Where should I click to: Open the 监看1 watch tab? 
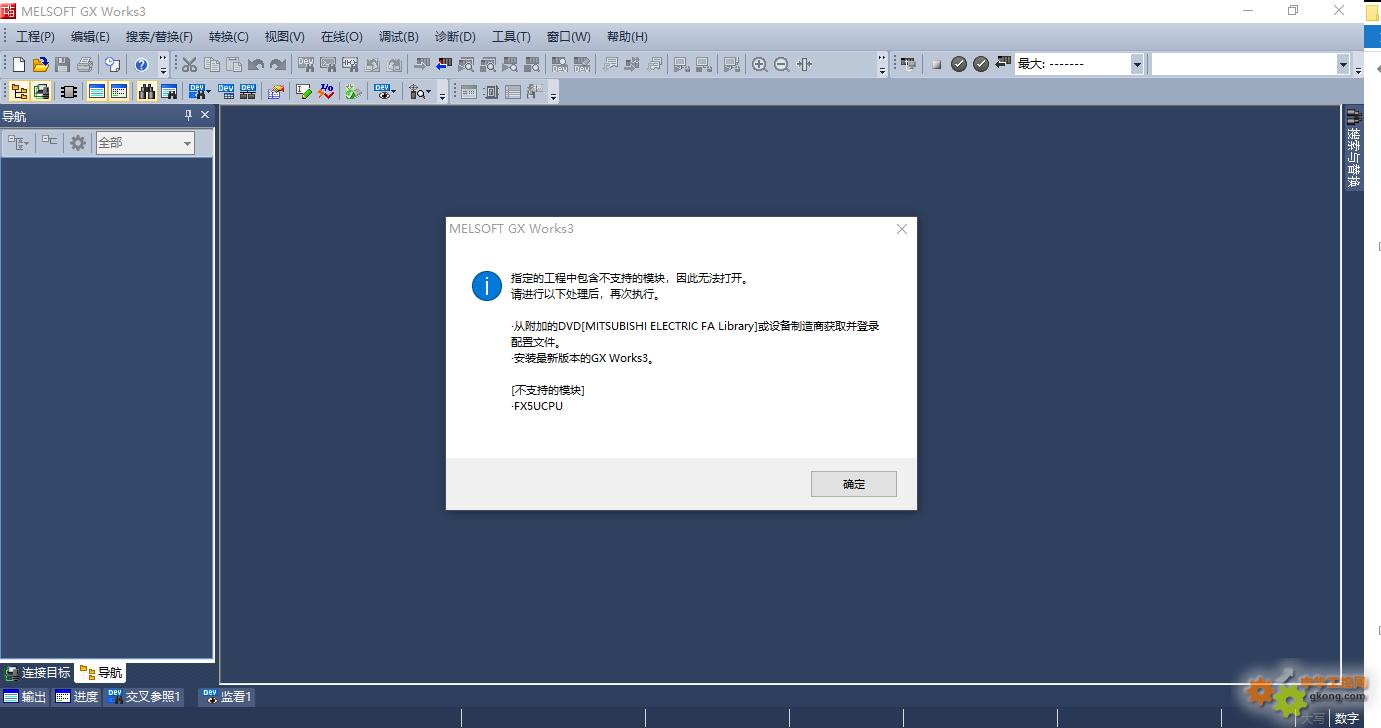(x=227, y=697)
